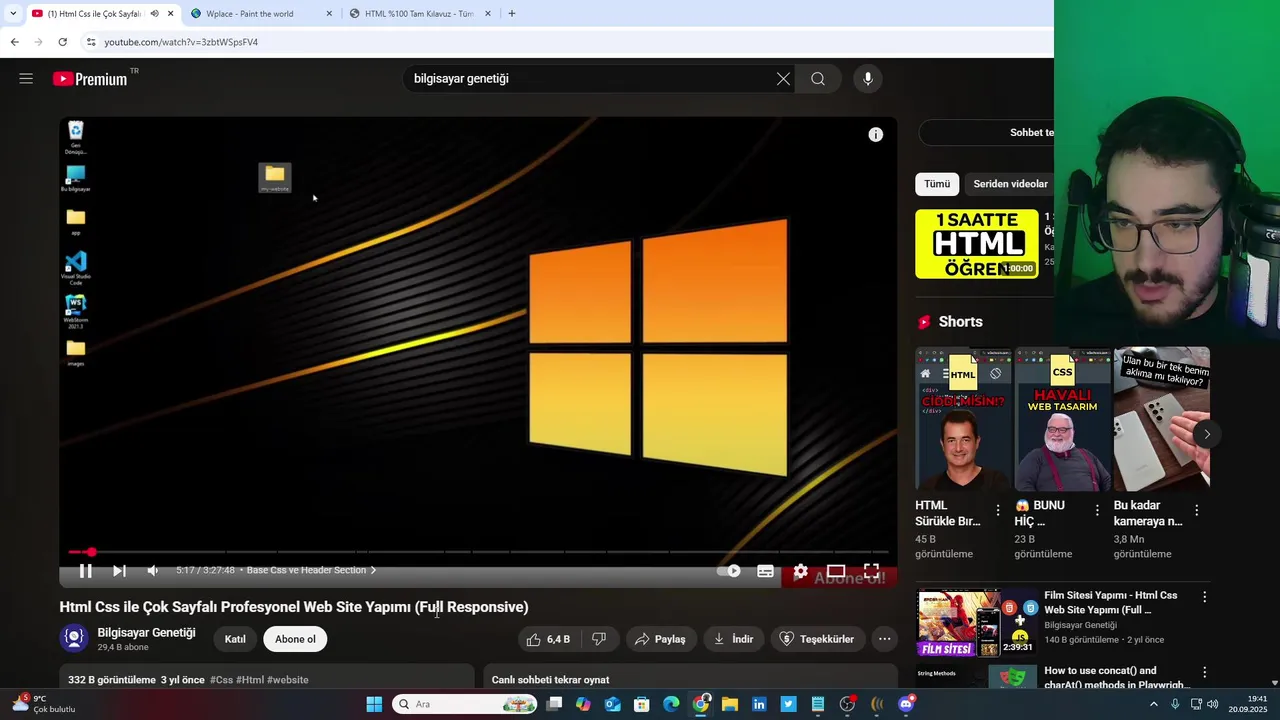Open the Bilgisayar Genetiği channel name link
1280x720 pixels.
pyautogui.click(x=146, y=633)
